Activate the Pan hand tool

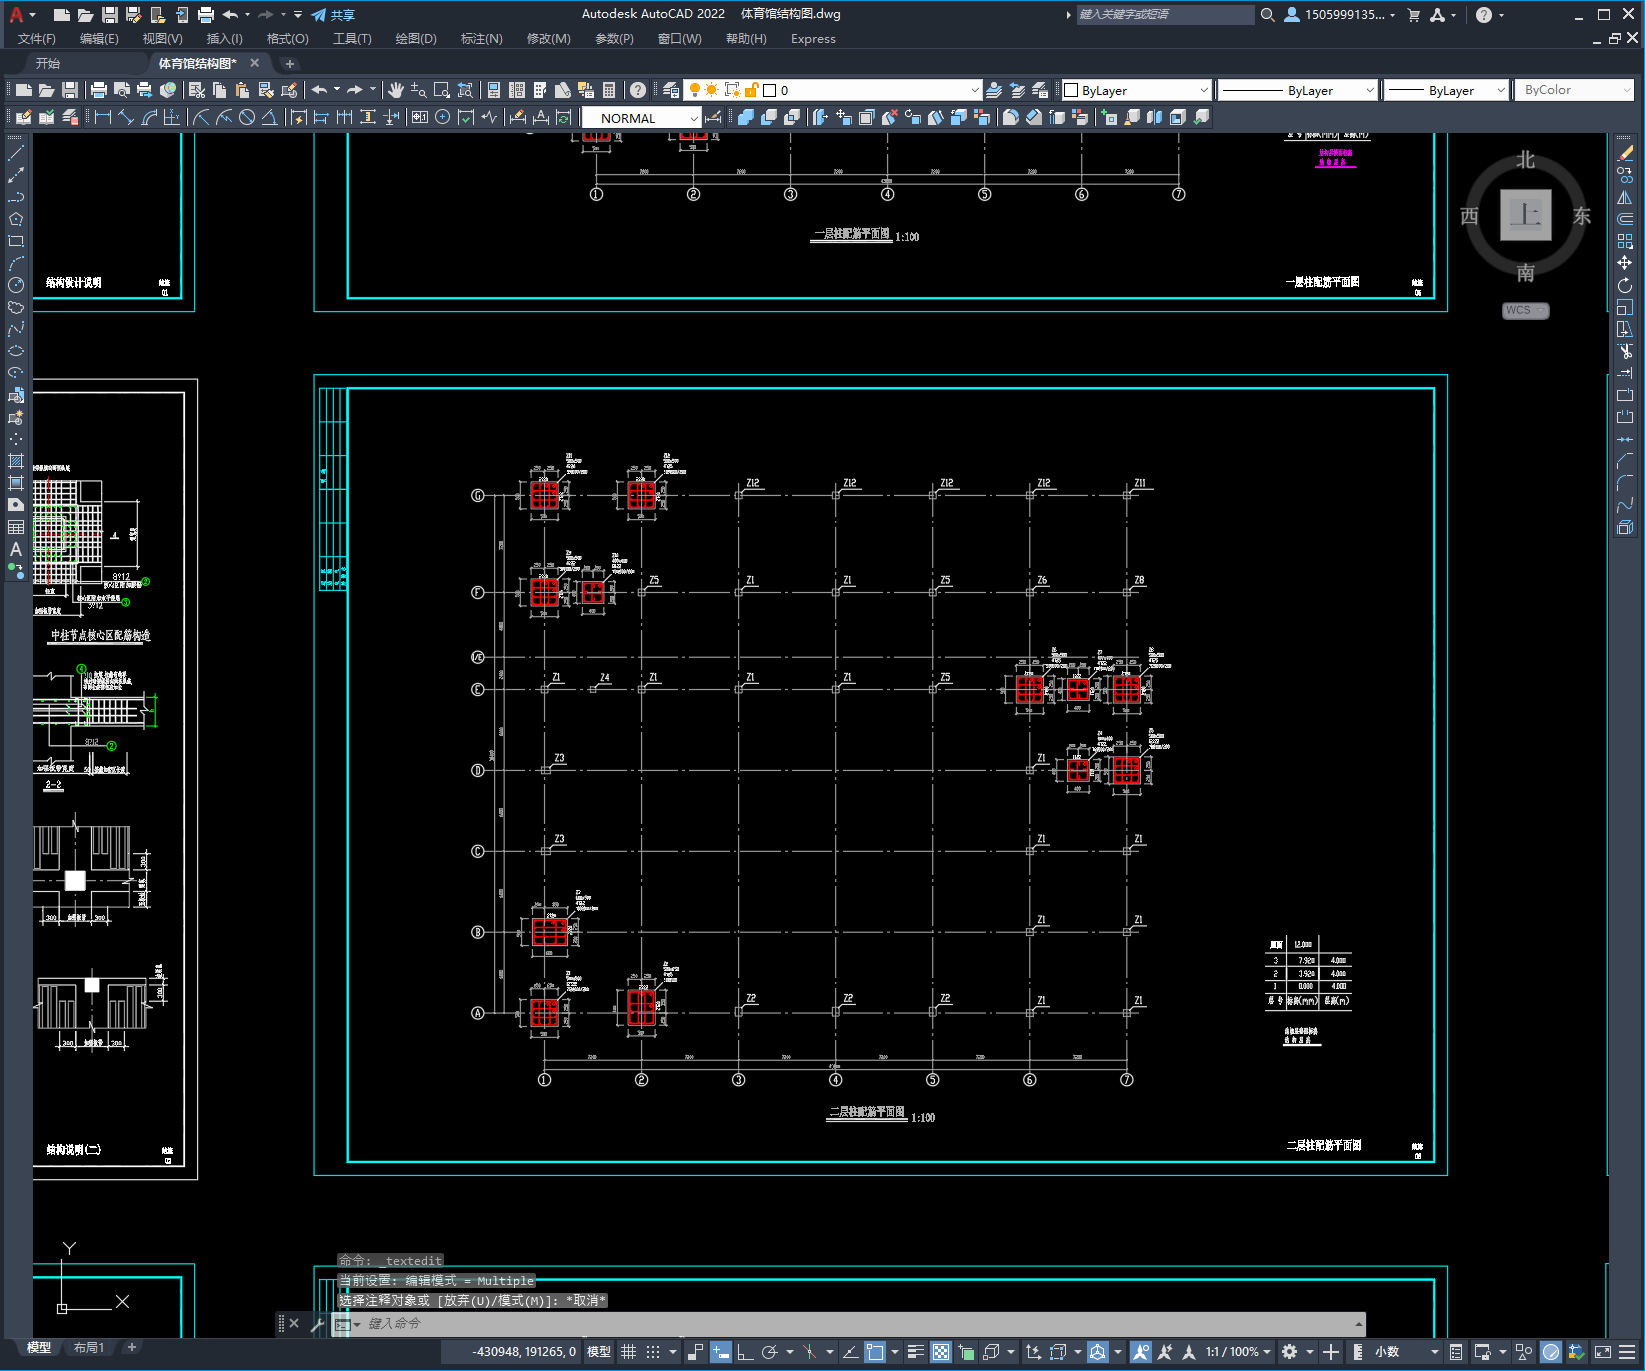(396, 90)
